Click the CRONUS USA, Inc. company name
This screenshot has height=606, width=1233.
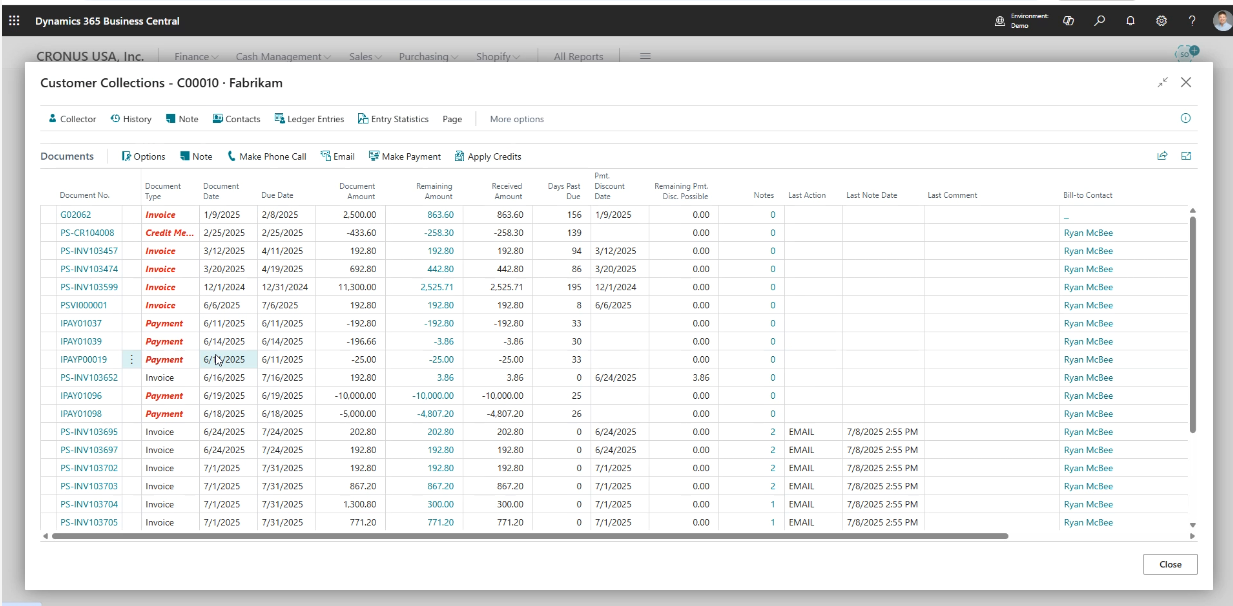[90, 57]
